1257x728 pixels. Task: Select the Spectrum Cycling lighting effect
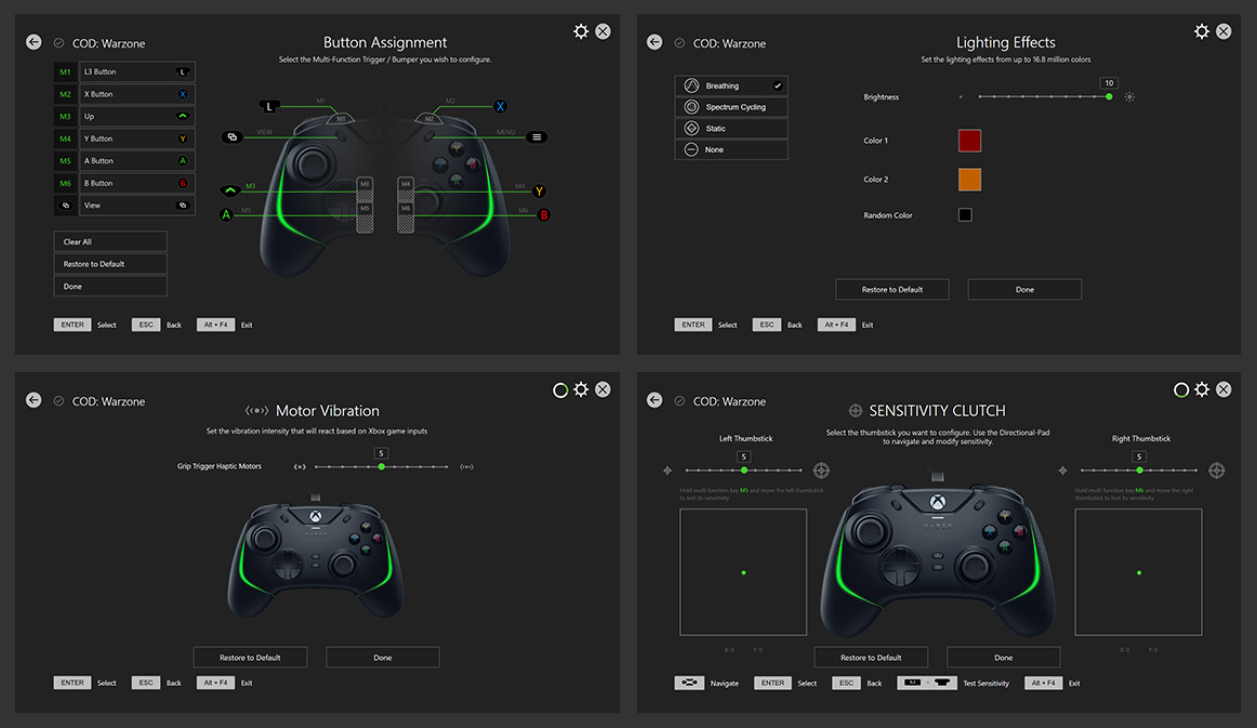pos(731,107)
